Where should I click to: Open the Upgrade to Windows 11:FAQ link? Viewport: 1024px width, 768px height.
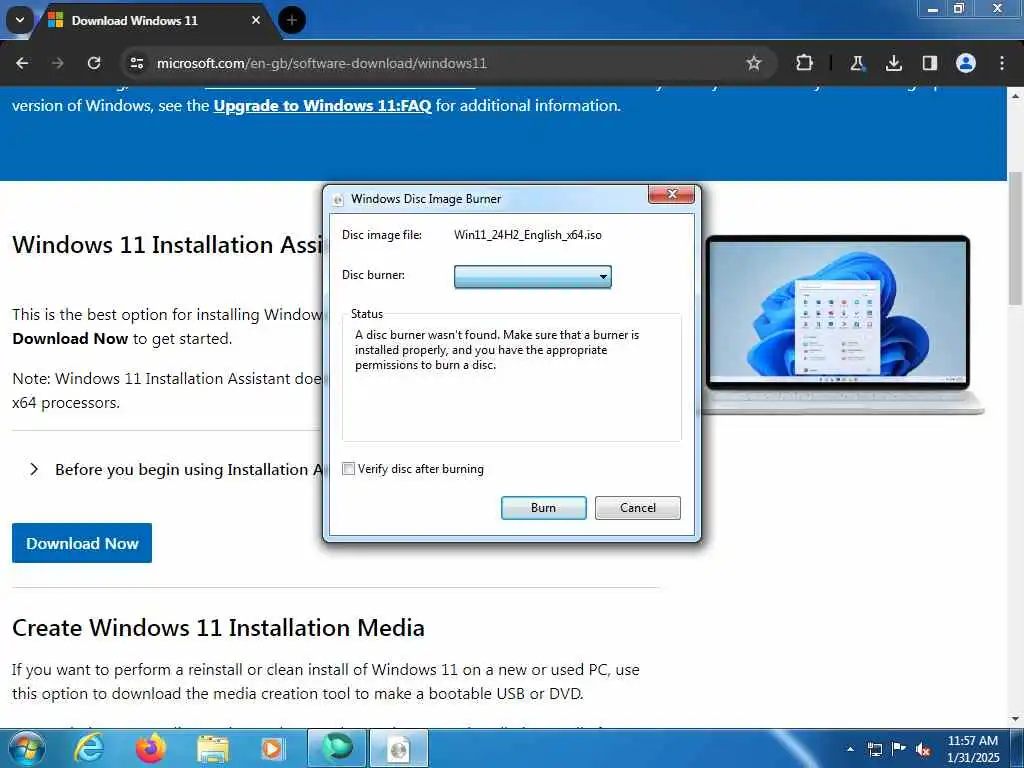tap(322, 106)
